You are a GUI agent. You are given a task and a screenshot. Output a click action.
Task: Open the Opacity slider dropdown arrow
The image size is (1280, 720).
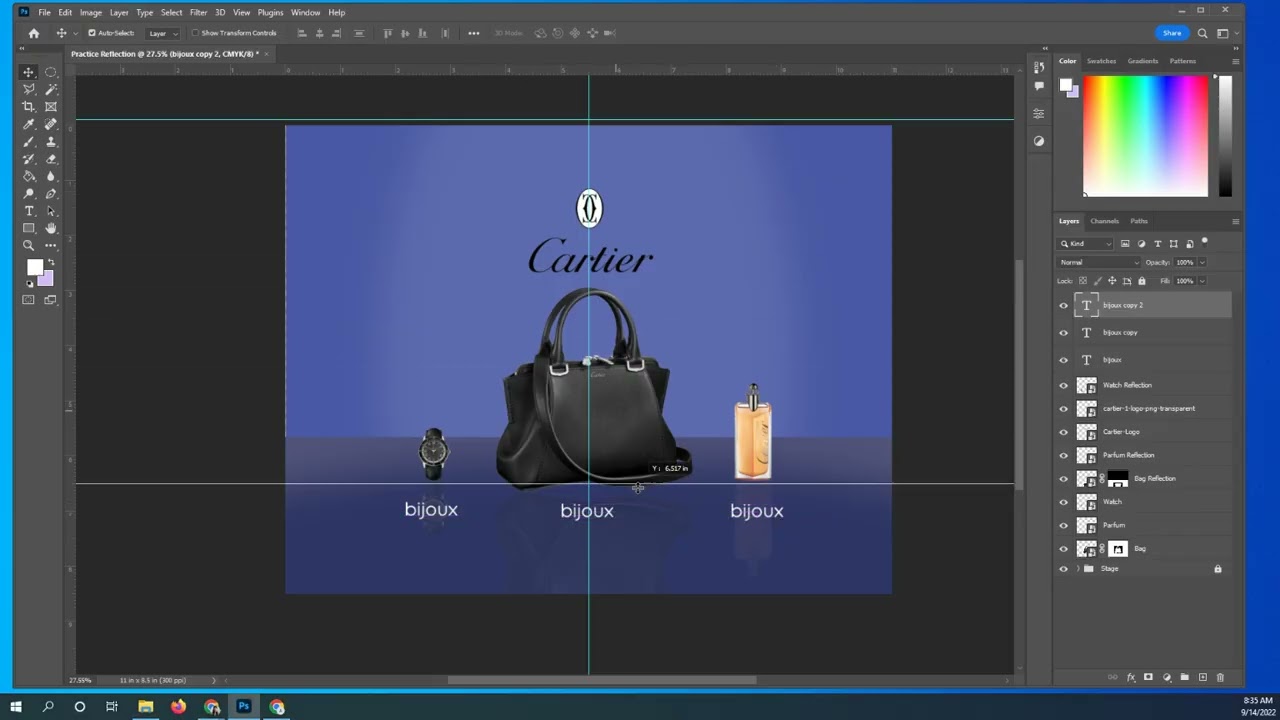pyautogui.click(x=1201, y=262)
